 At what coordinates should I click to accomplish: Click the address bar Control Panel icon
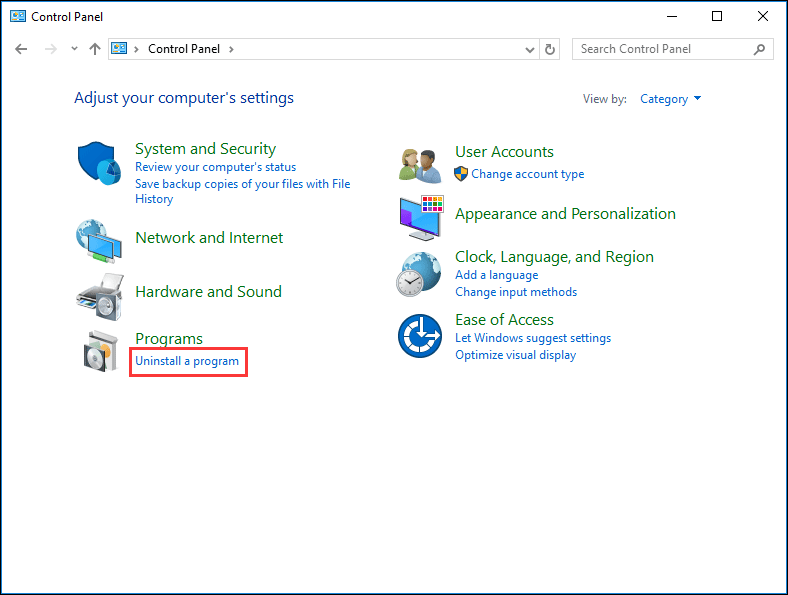119,48
